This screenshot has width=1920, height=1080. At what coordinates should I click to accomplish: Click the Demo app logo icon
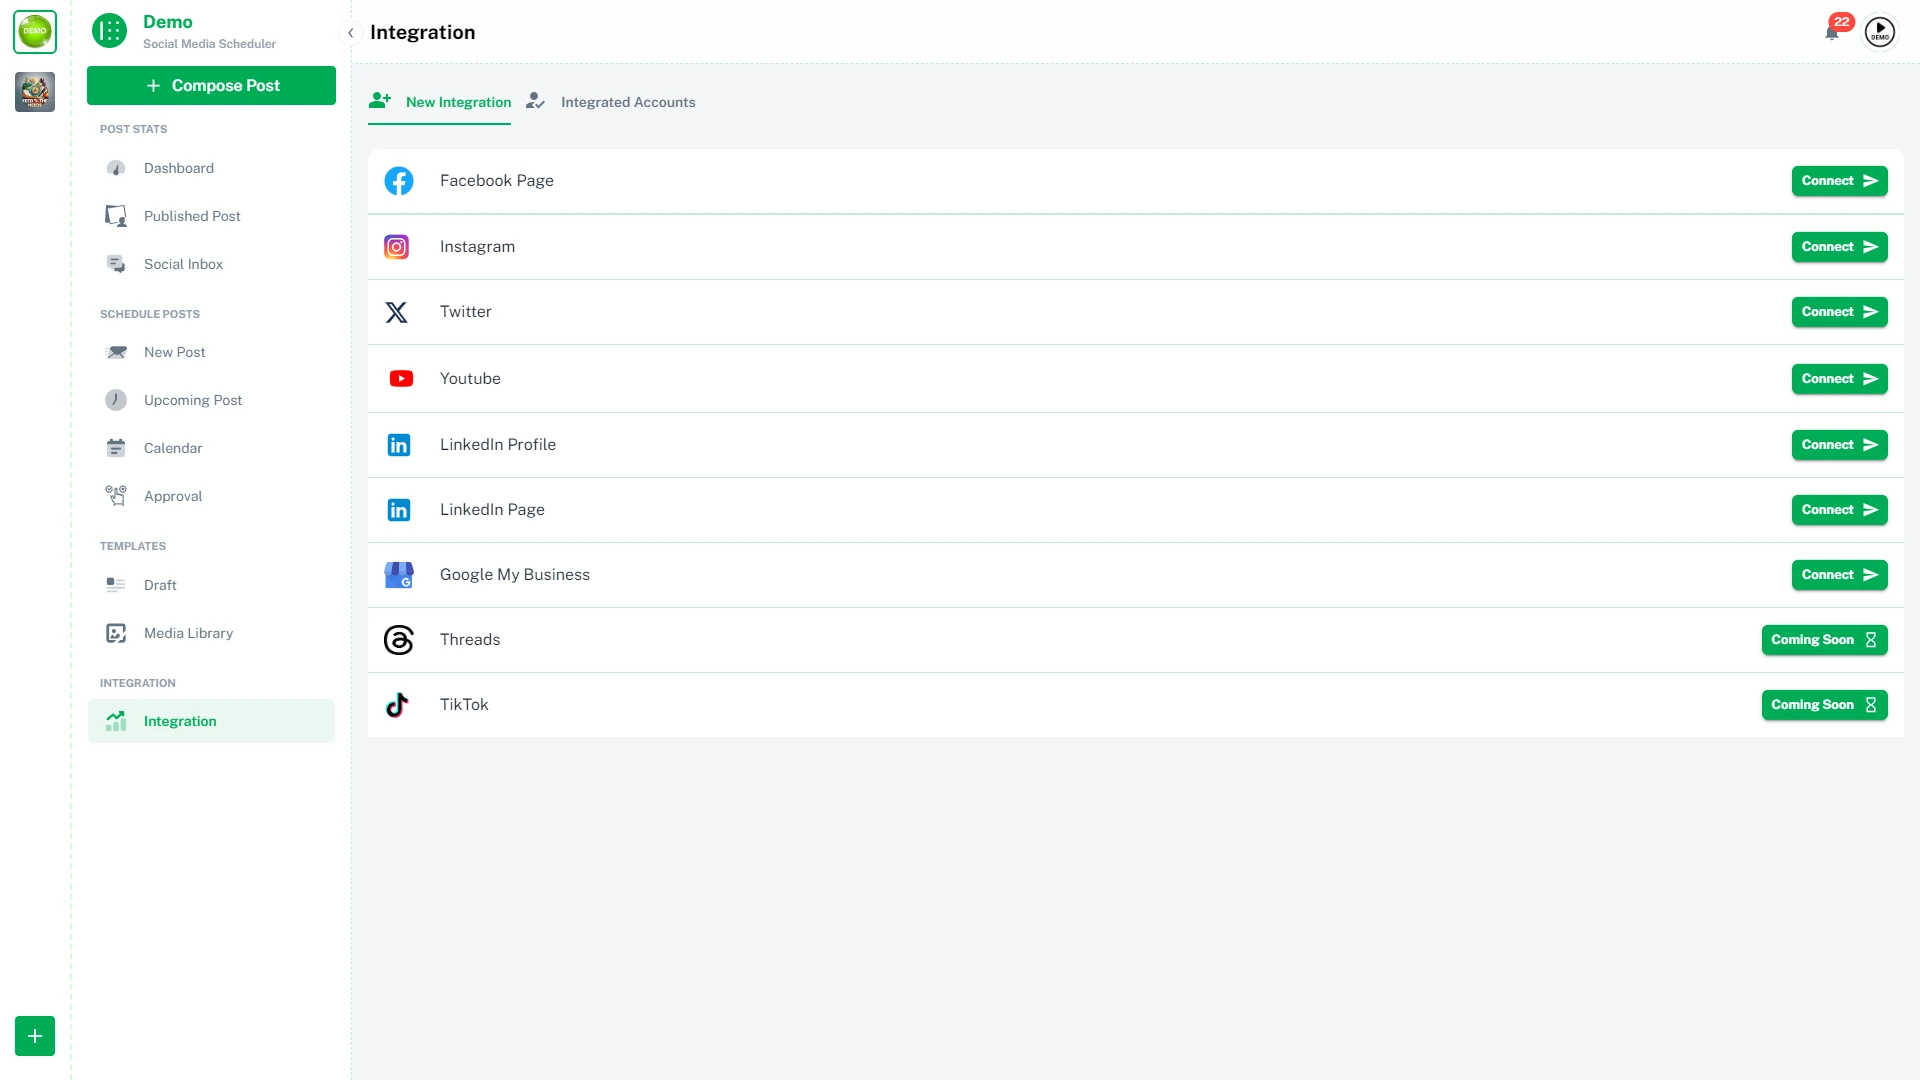109,31
